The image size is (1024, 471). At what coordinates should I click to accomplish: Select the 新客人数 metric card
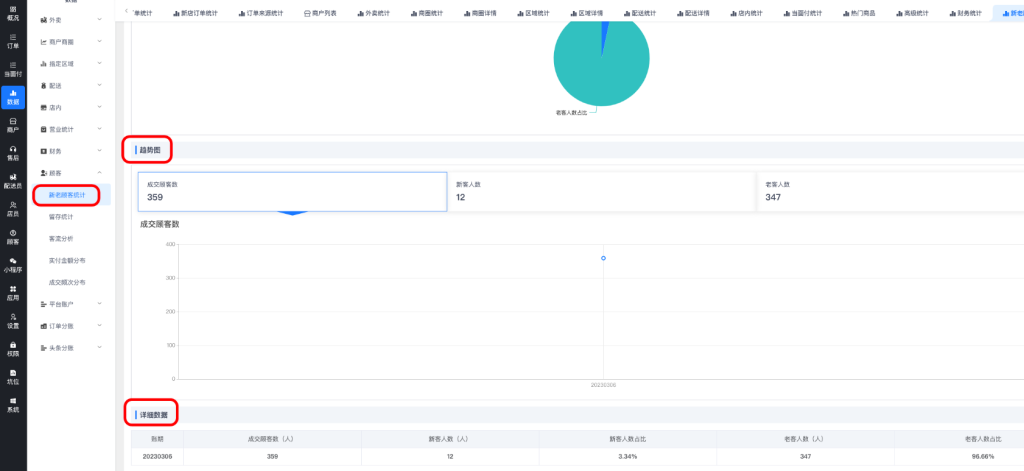click(x=600, y=191)
